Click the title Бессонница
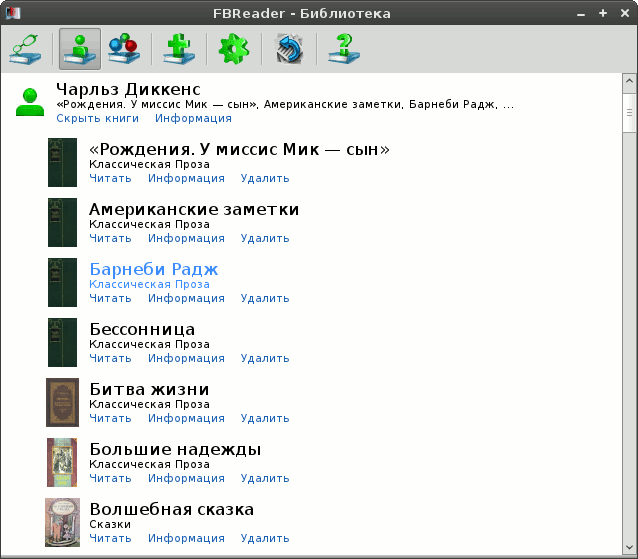The height and width of the screenshot is (559, 638). [x=142, y=330]
